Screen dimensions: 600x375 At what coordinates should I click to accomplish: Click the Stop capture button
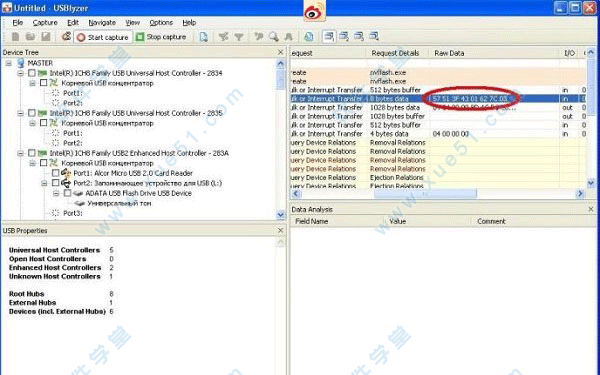(x=161, y=37)
